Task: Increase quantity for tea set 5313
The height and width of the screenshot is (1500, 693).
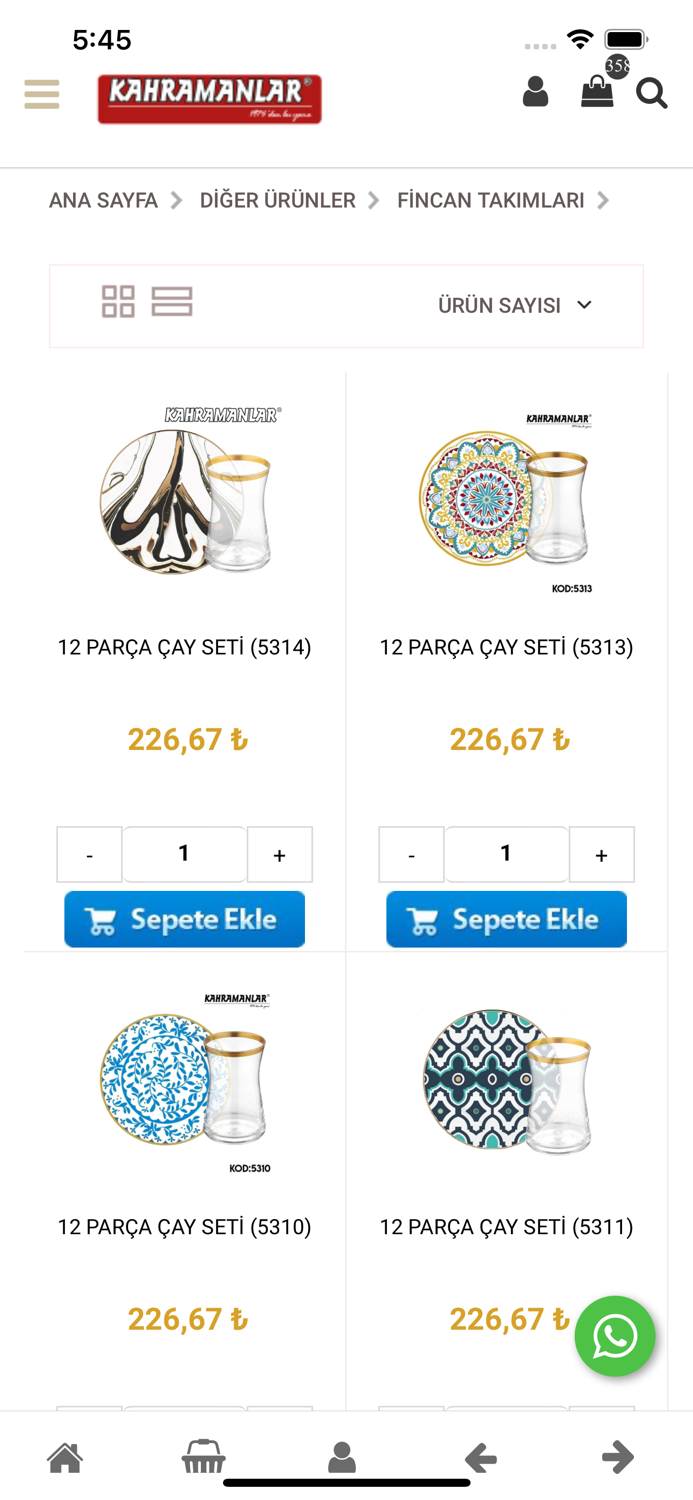Action: [x=601, y=854]
